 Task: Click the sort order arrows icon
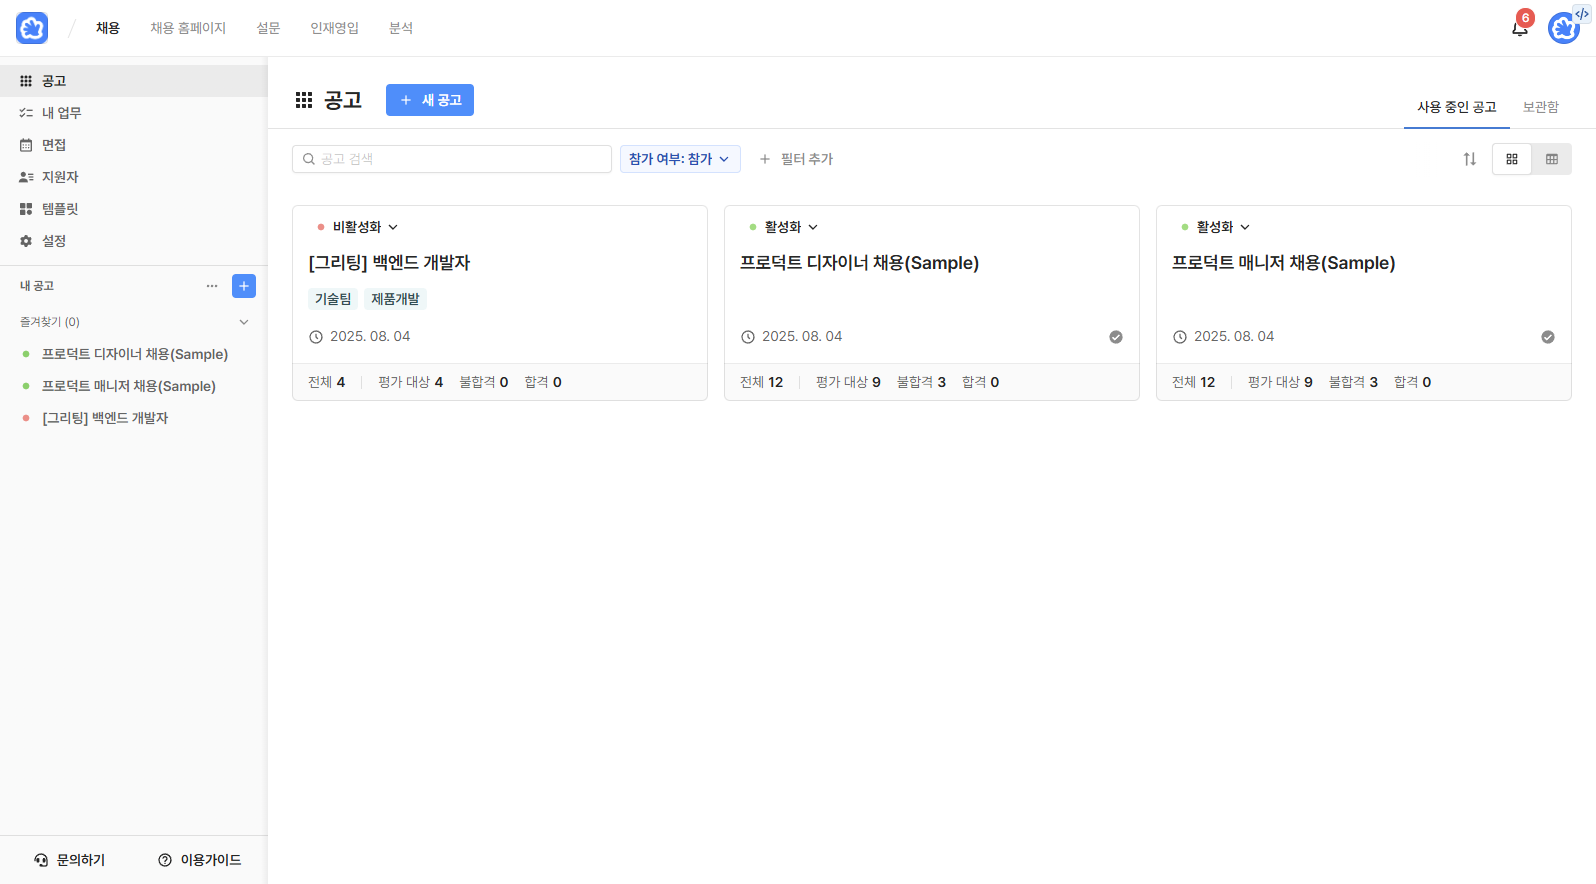point(1470,159)
